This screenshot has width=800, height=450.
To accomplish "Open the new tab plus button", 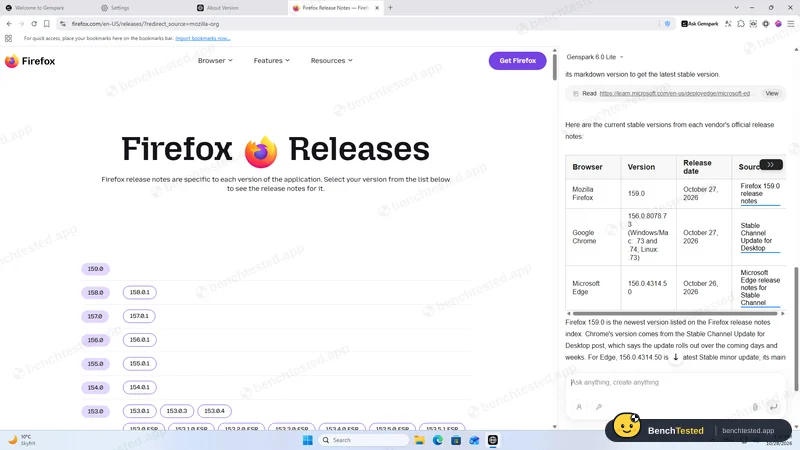I will 390,8.
